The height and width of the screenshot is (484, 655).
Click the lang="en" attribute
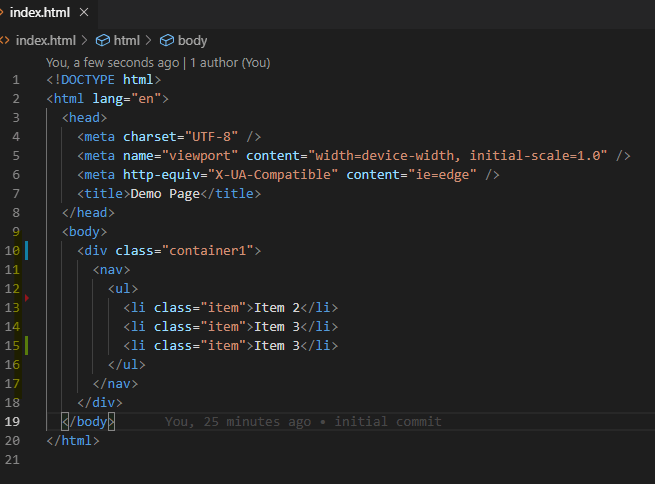pyautogui.click(x=127, y=99)
